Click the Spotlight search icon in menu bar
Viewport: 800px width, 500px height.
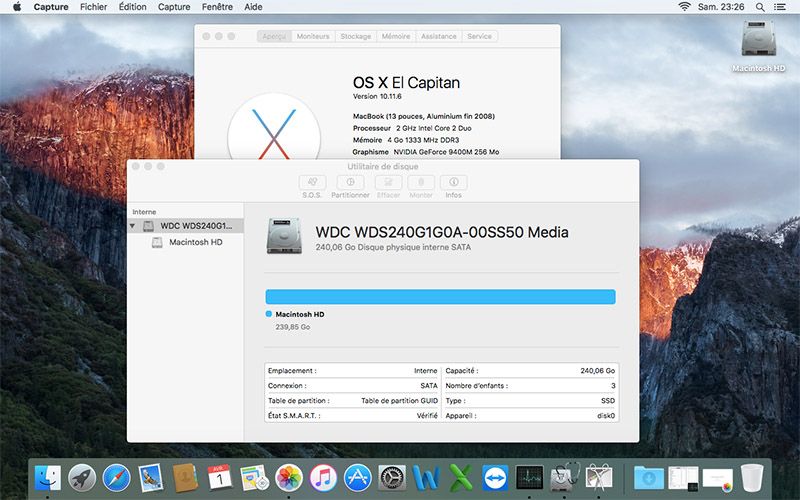(755, 6)
